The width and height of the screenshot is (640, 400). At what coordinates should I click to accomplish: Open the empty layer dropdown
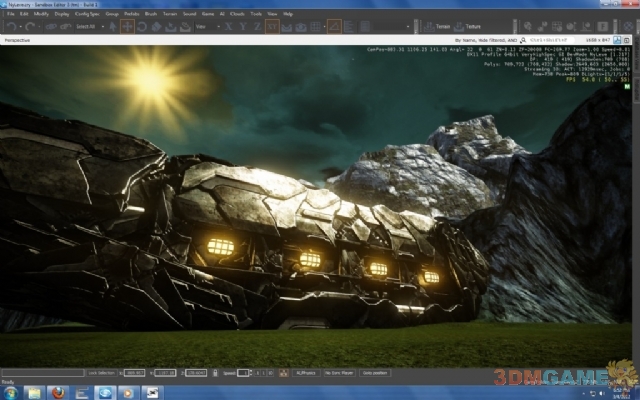[x=392, y=27]
